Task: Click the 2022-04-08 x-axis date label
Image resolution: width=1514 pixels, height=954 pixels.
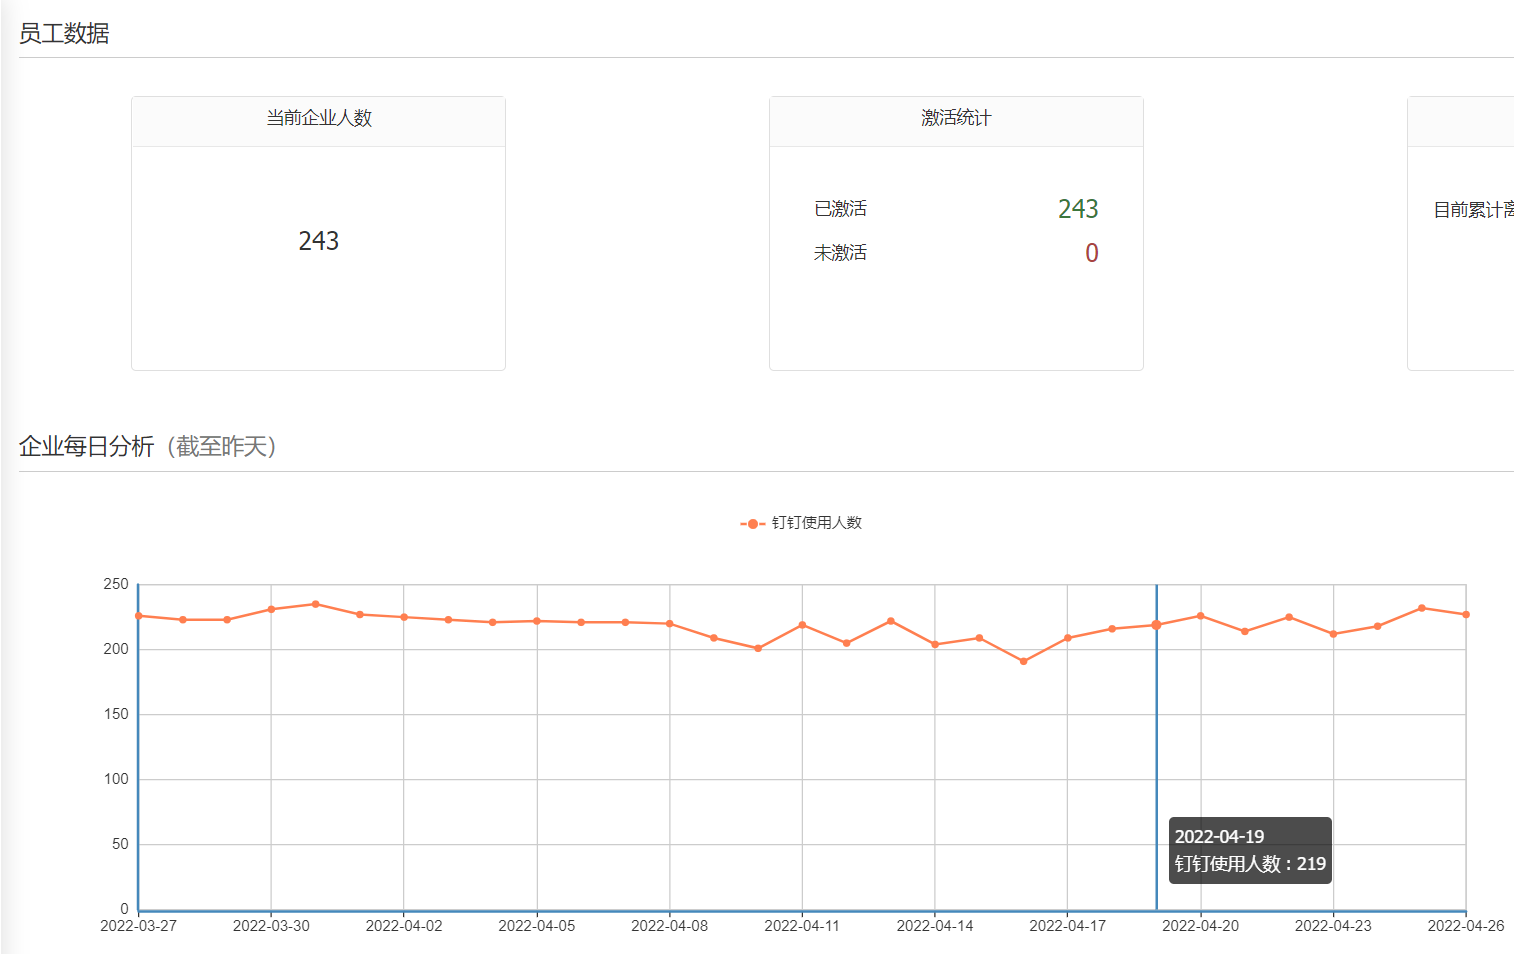Action: 669,926
